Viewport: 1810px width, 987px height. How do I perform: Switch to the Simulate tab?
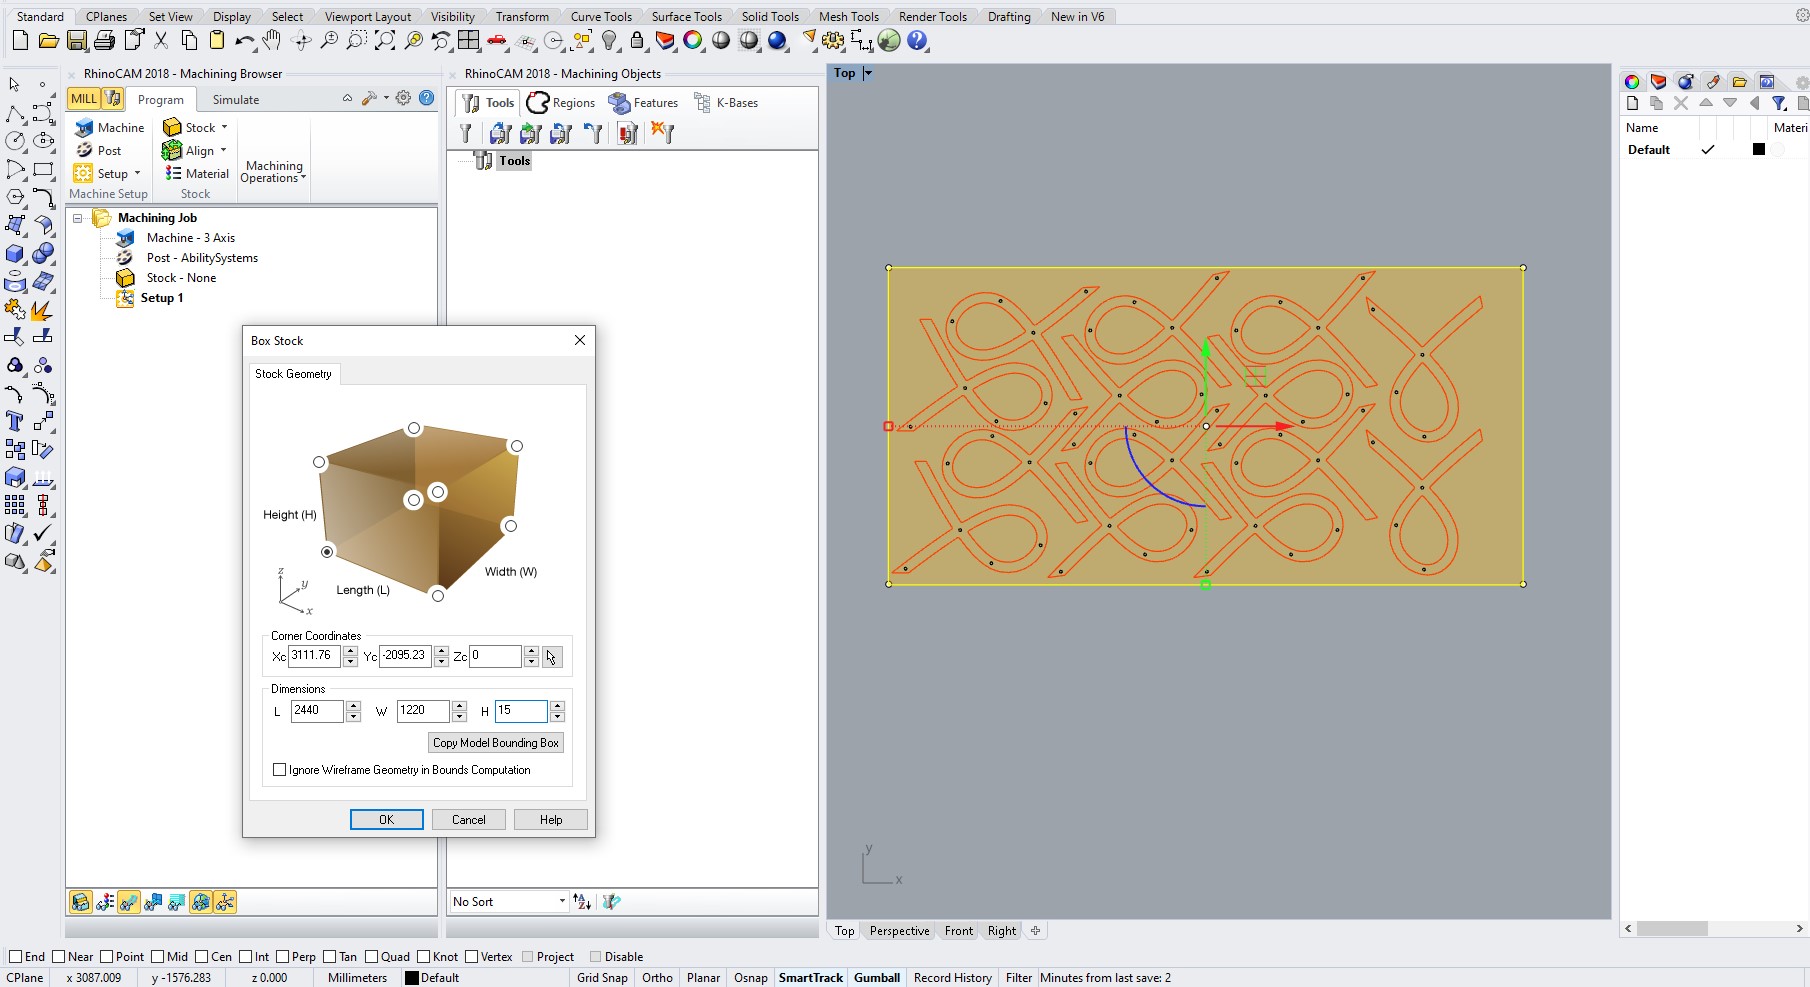(236, 99)
